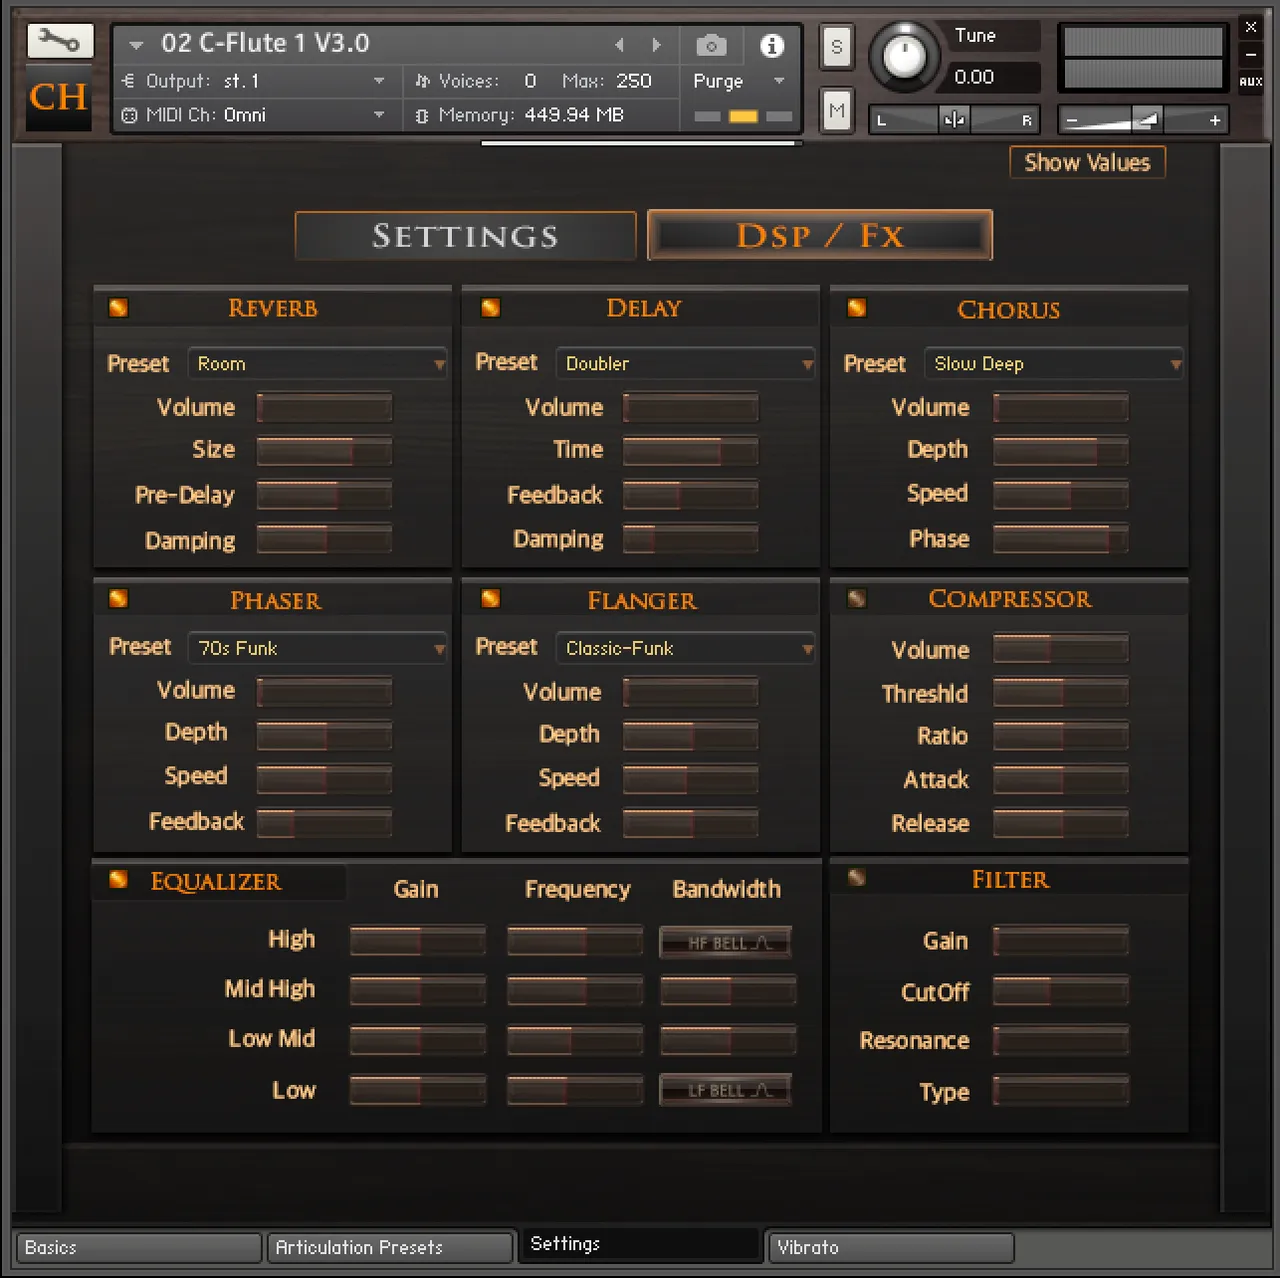Enable the Compressor power button
The width and height of the screenshot is (1280, 1278).
click(857, 599)
